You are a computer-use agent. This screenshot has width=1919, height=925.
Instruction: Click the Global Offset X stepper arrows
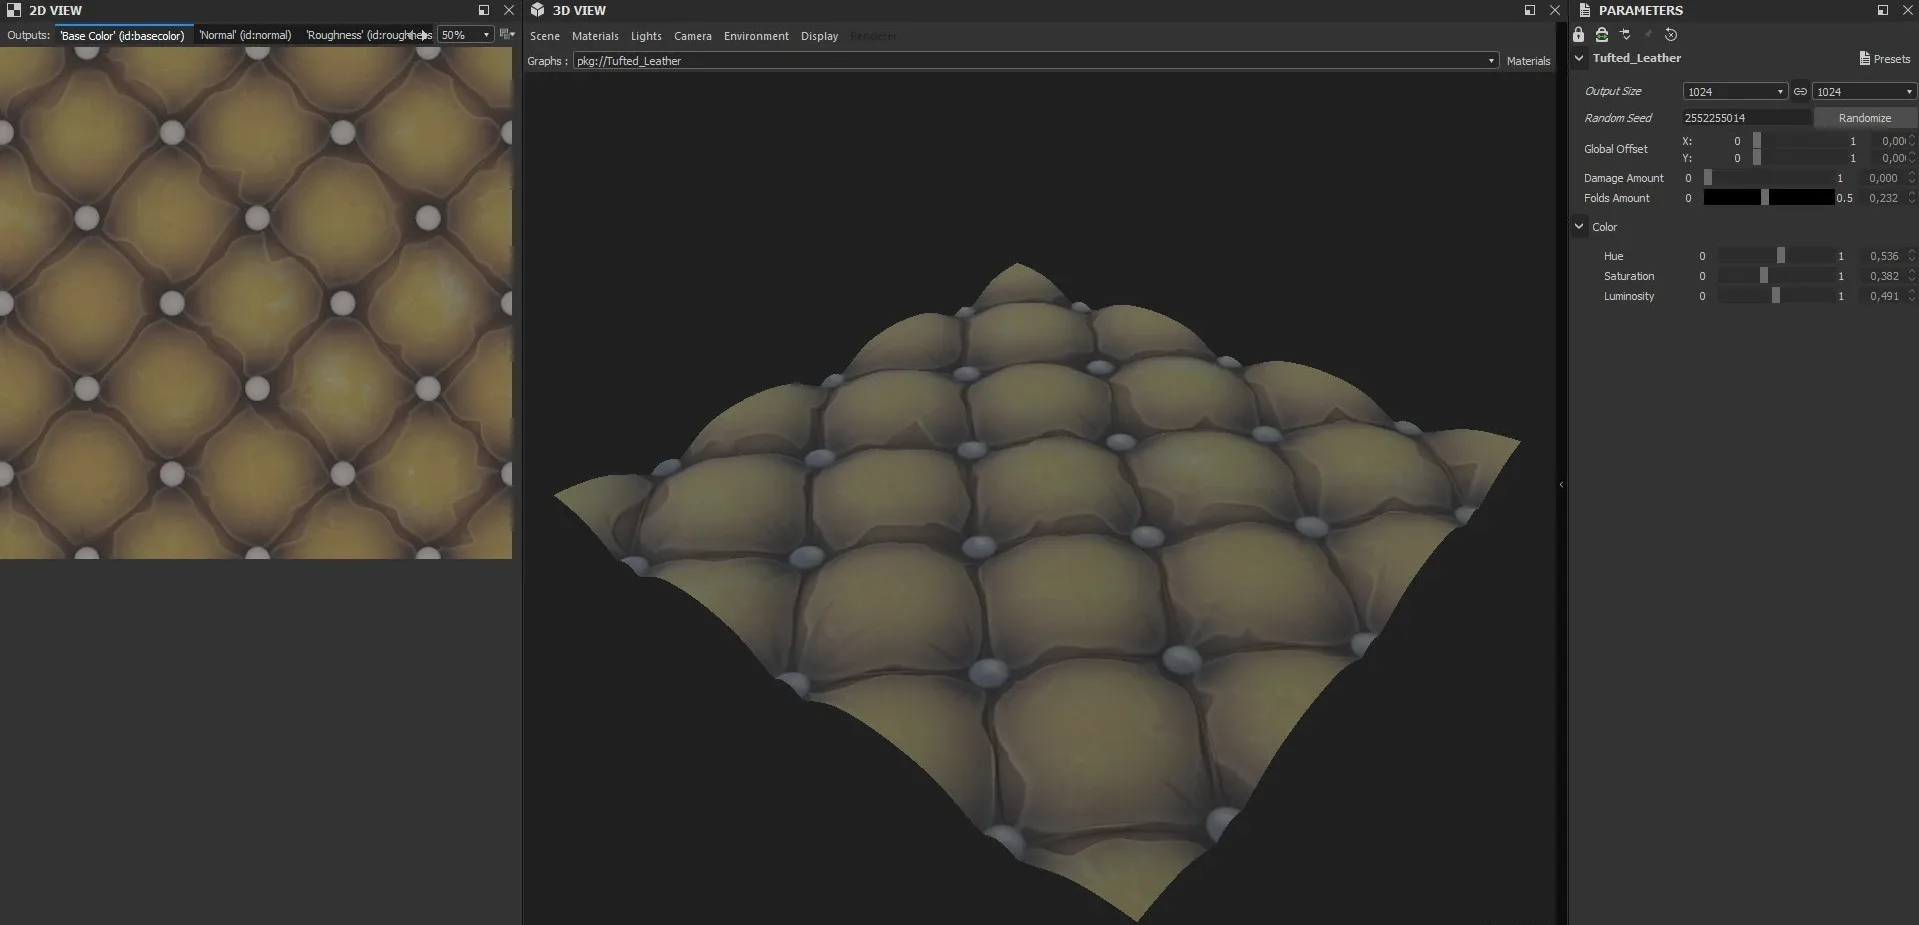click(1912, 141)
